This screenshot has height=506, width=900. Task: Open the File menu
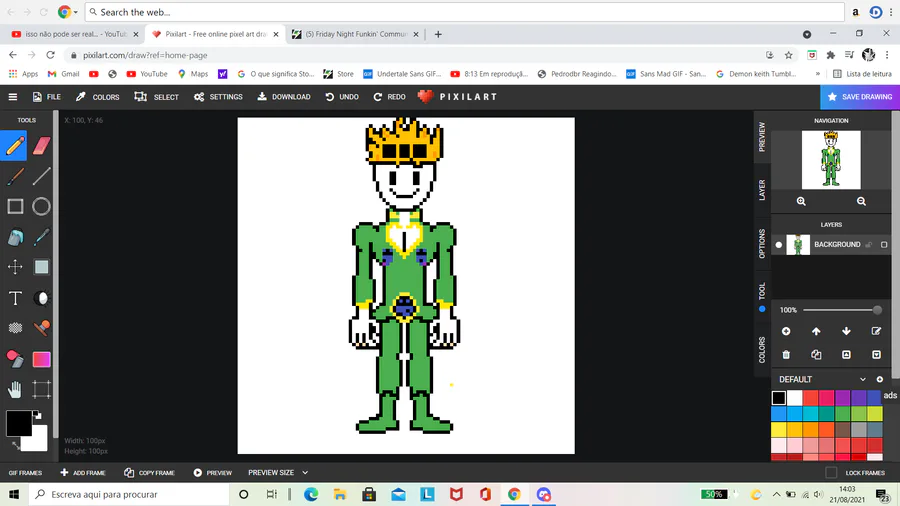tap(46, 97)
